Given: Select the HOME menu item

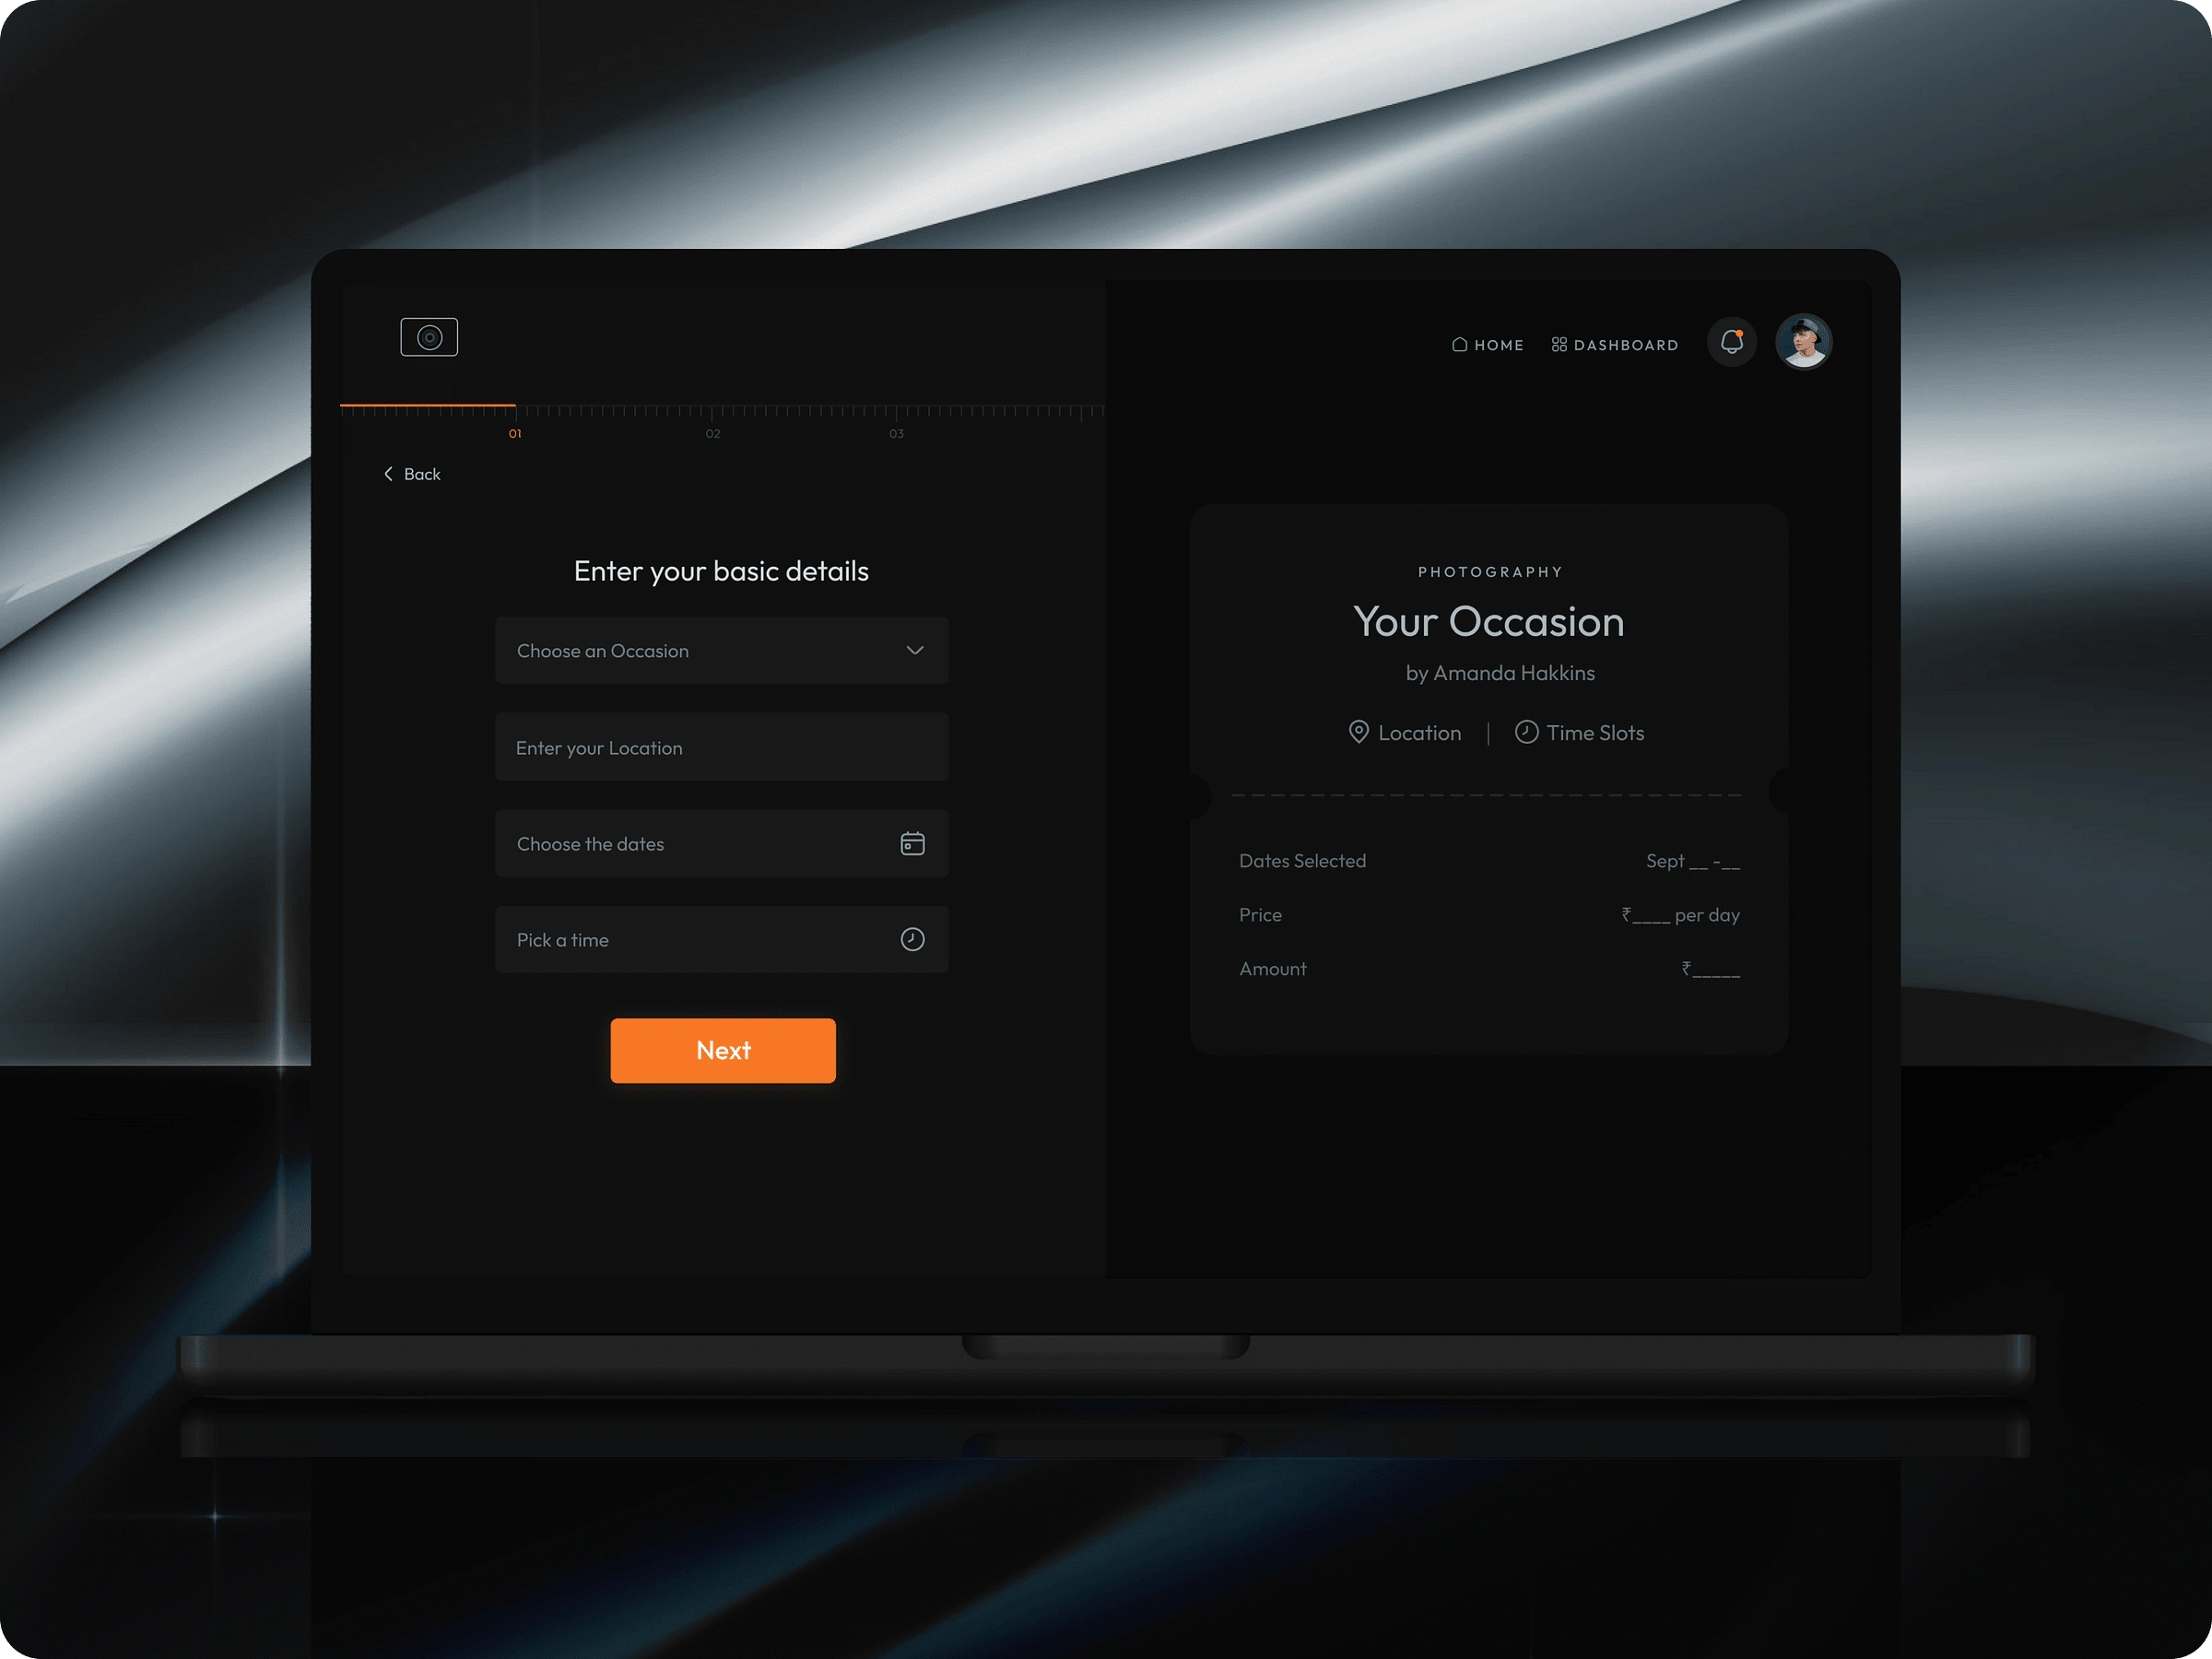Looking at the screenshot, I should coord(1488,343).
